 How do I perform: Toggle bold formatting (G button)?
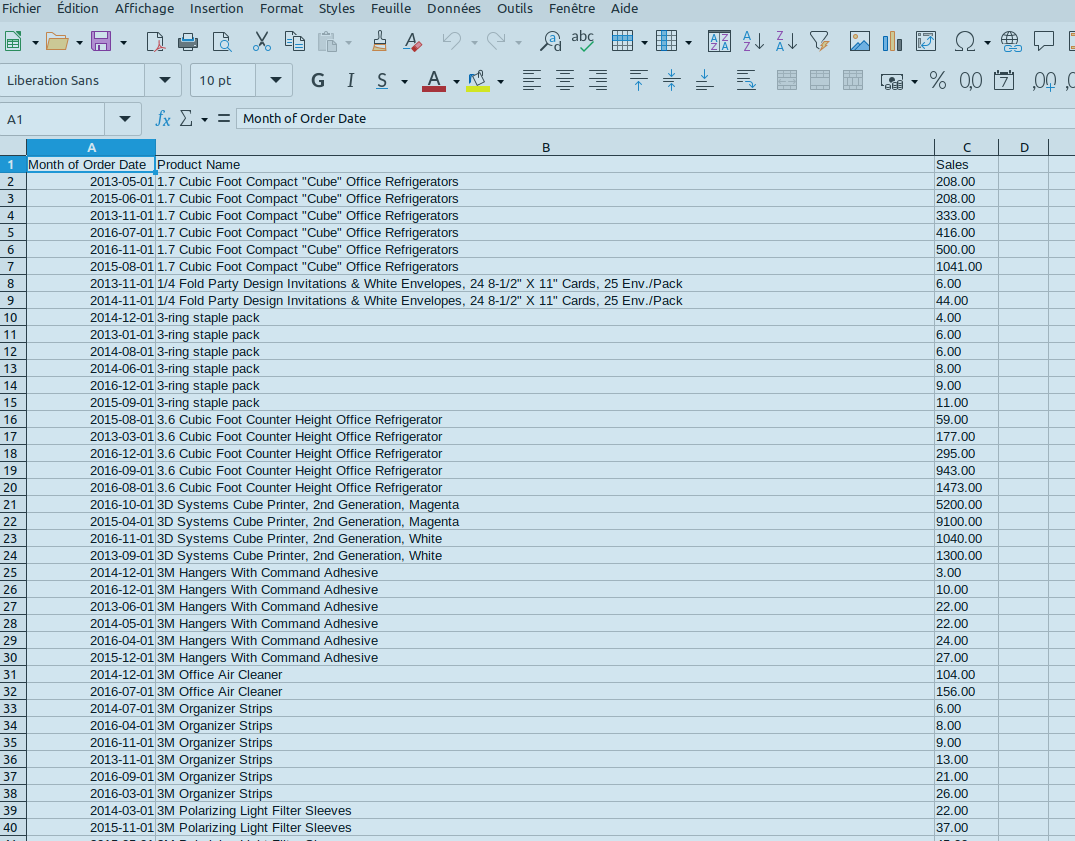318,81
